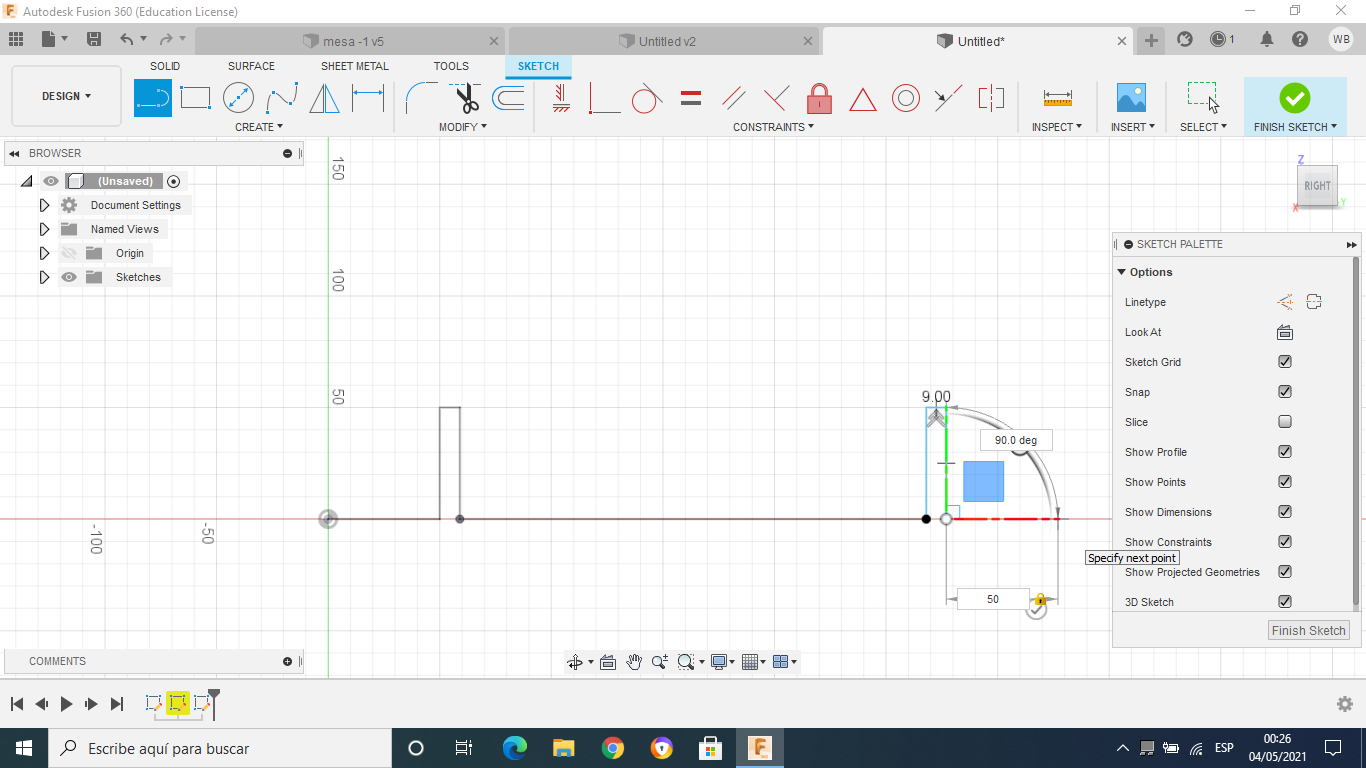
Task: Open the DESIGN workspace dropdown
Action: [66, 96]
